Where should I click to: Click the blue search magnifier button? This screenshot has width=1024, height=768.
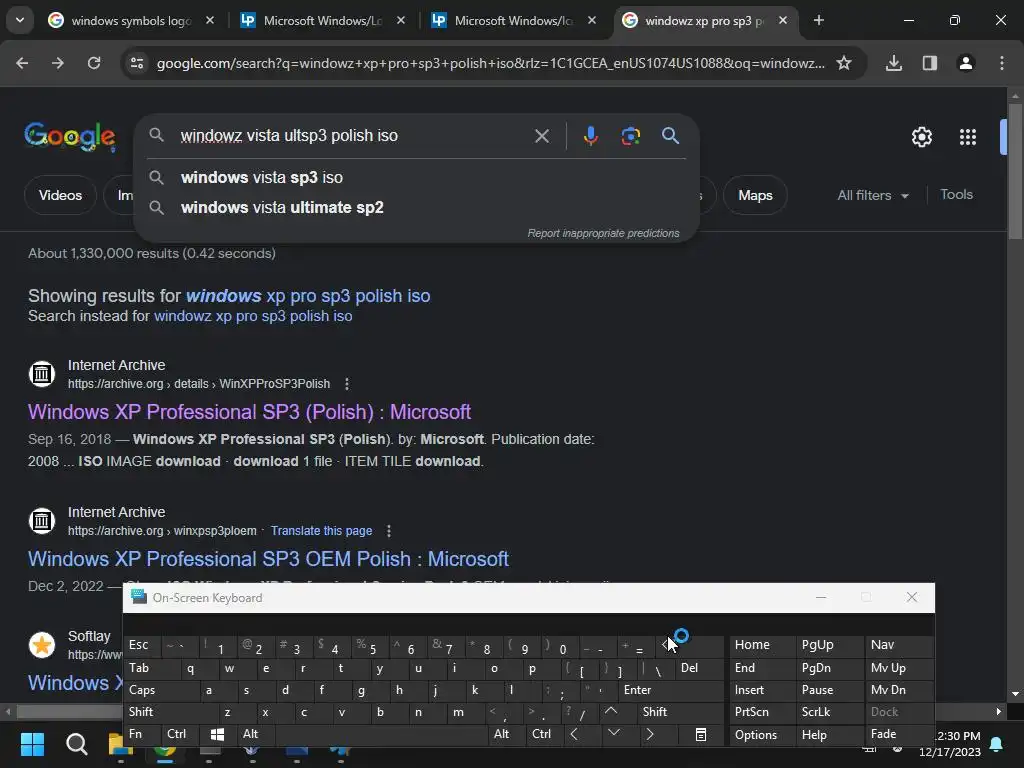[x=670, y=136]
